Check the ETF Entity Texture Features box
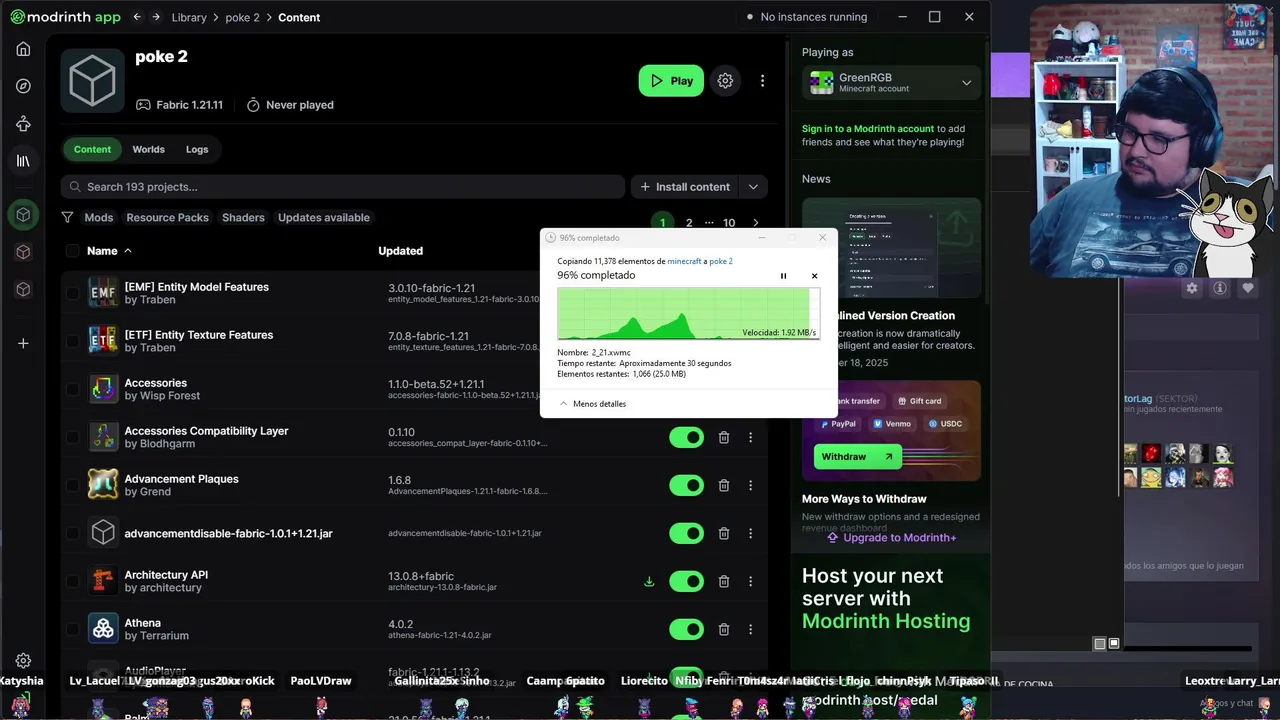1280x720 pixels. click(72, 341)
